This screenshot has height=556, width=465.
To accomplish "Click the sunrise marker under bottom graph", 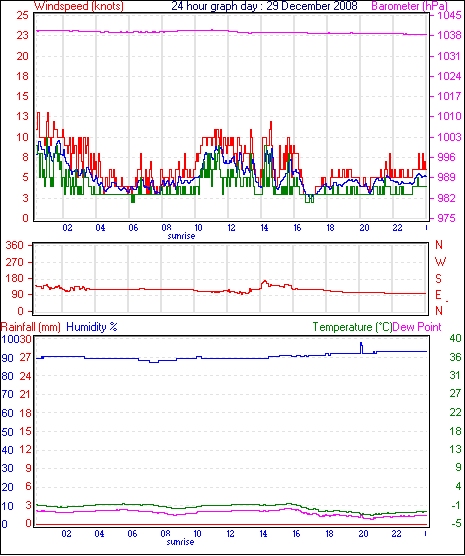I will point(181,542).
